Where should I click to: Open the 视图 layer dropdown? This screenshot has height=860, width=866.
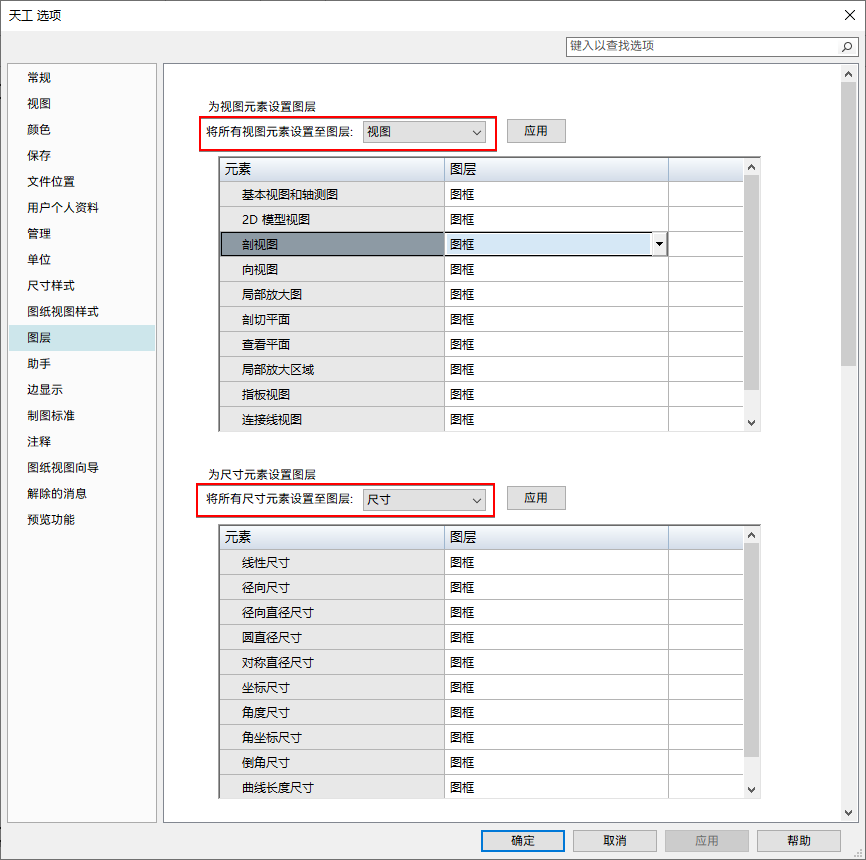pyautogui.click(x=424, y=132)
